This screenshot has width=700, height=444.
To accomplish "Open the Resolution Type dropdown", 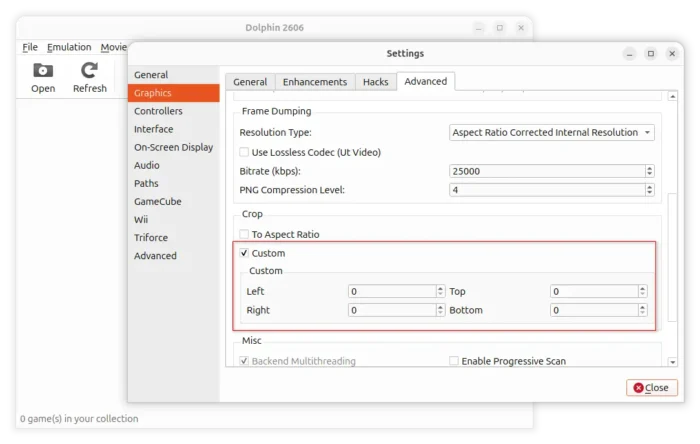I will point(551,133).
